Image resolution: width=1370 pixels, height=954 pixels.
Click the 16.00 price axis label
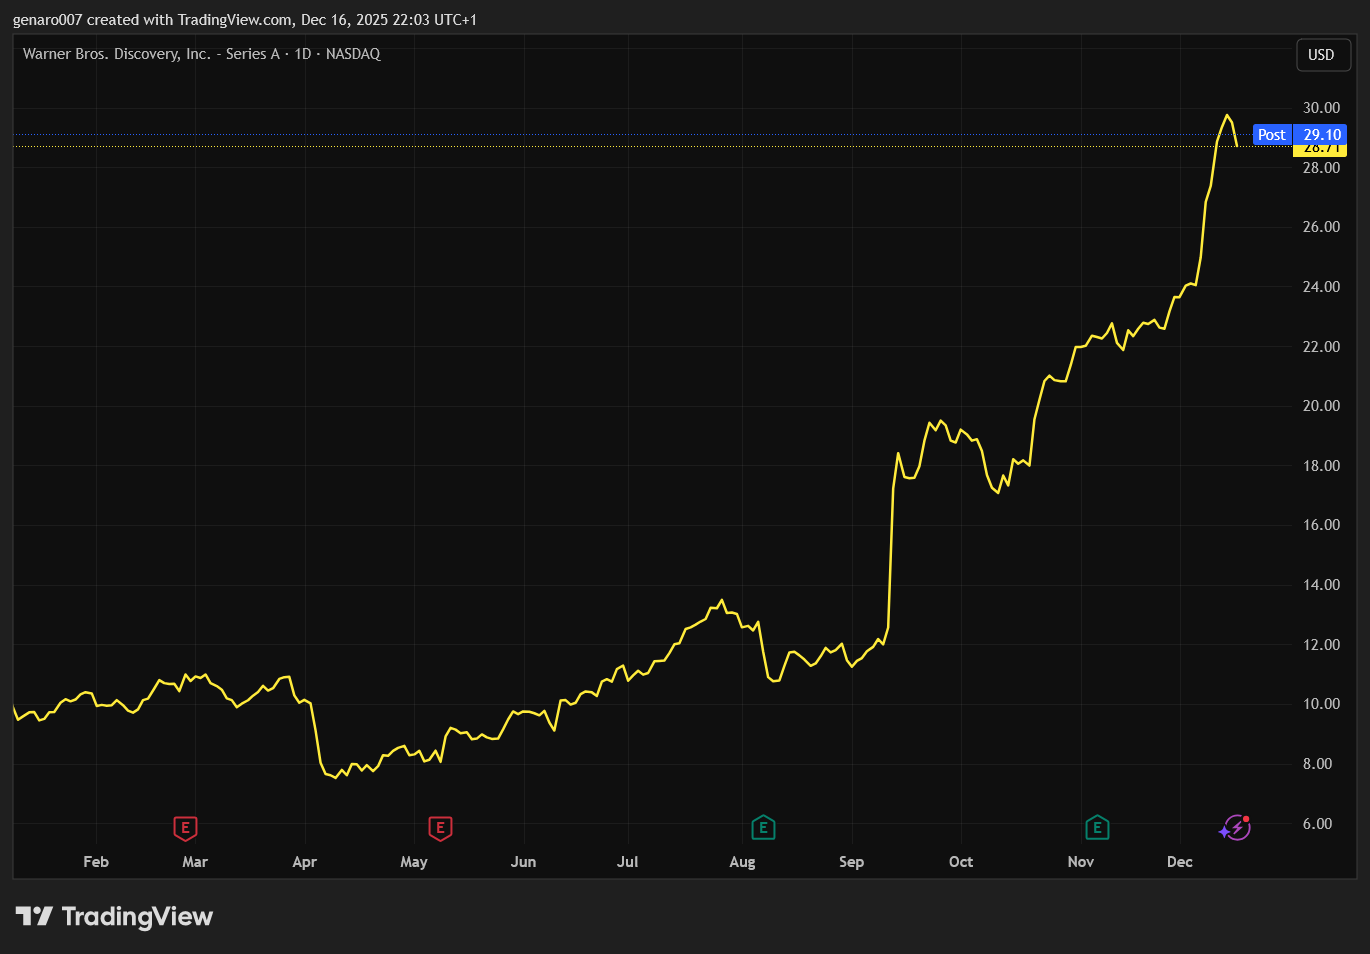pos(1321,525)
